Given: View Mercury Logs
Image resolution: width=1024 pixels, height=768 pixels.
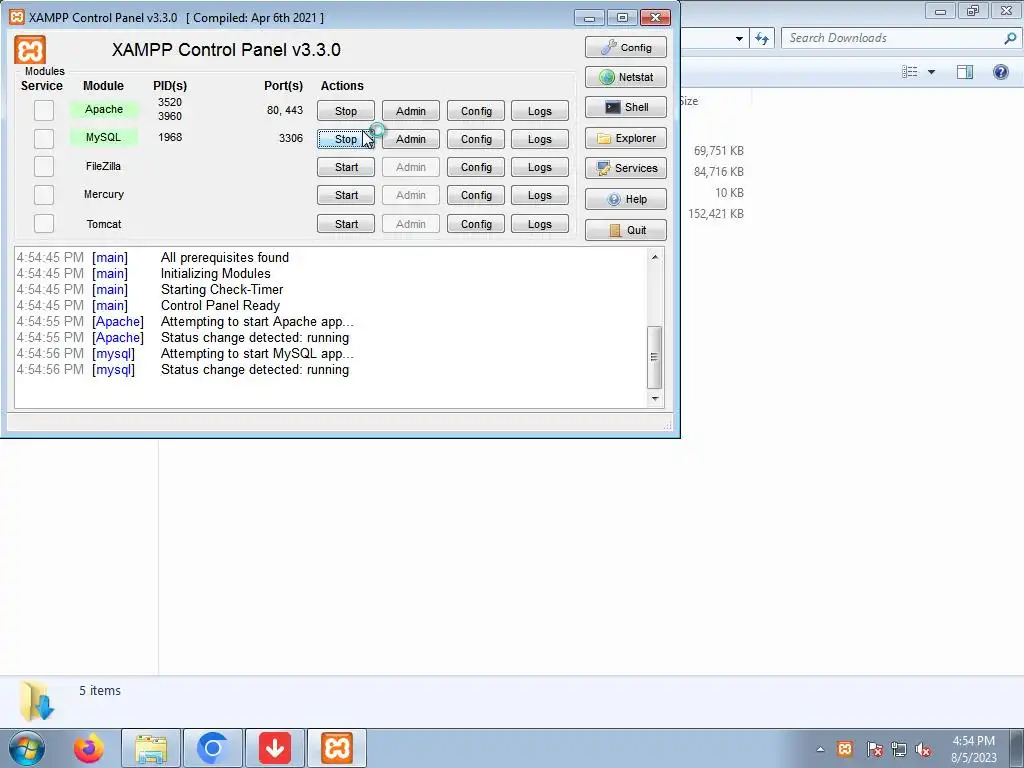Looking at the screenshot, I should tap(540, 195).
